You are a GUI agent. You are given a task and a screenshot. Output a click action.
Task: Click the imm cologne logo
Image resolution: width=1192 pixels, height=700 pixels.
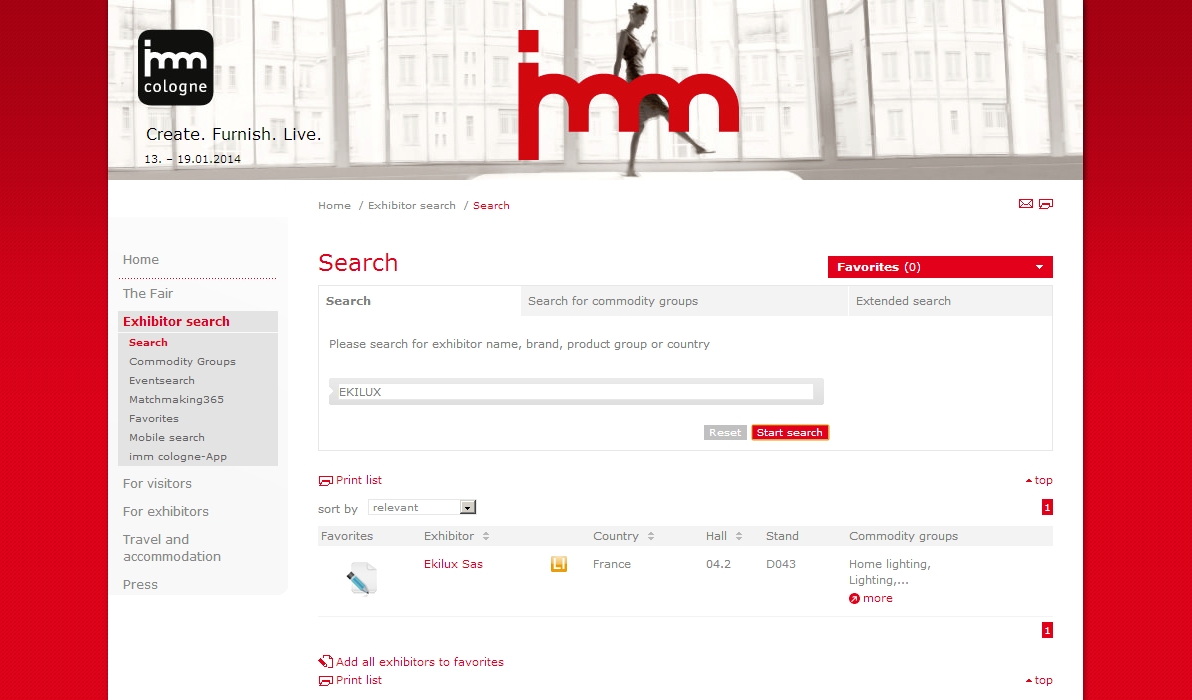click(x=175, y=67)
